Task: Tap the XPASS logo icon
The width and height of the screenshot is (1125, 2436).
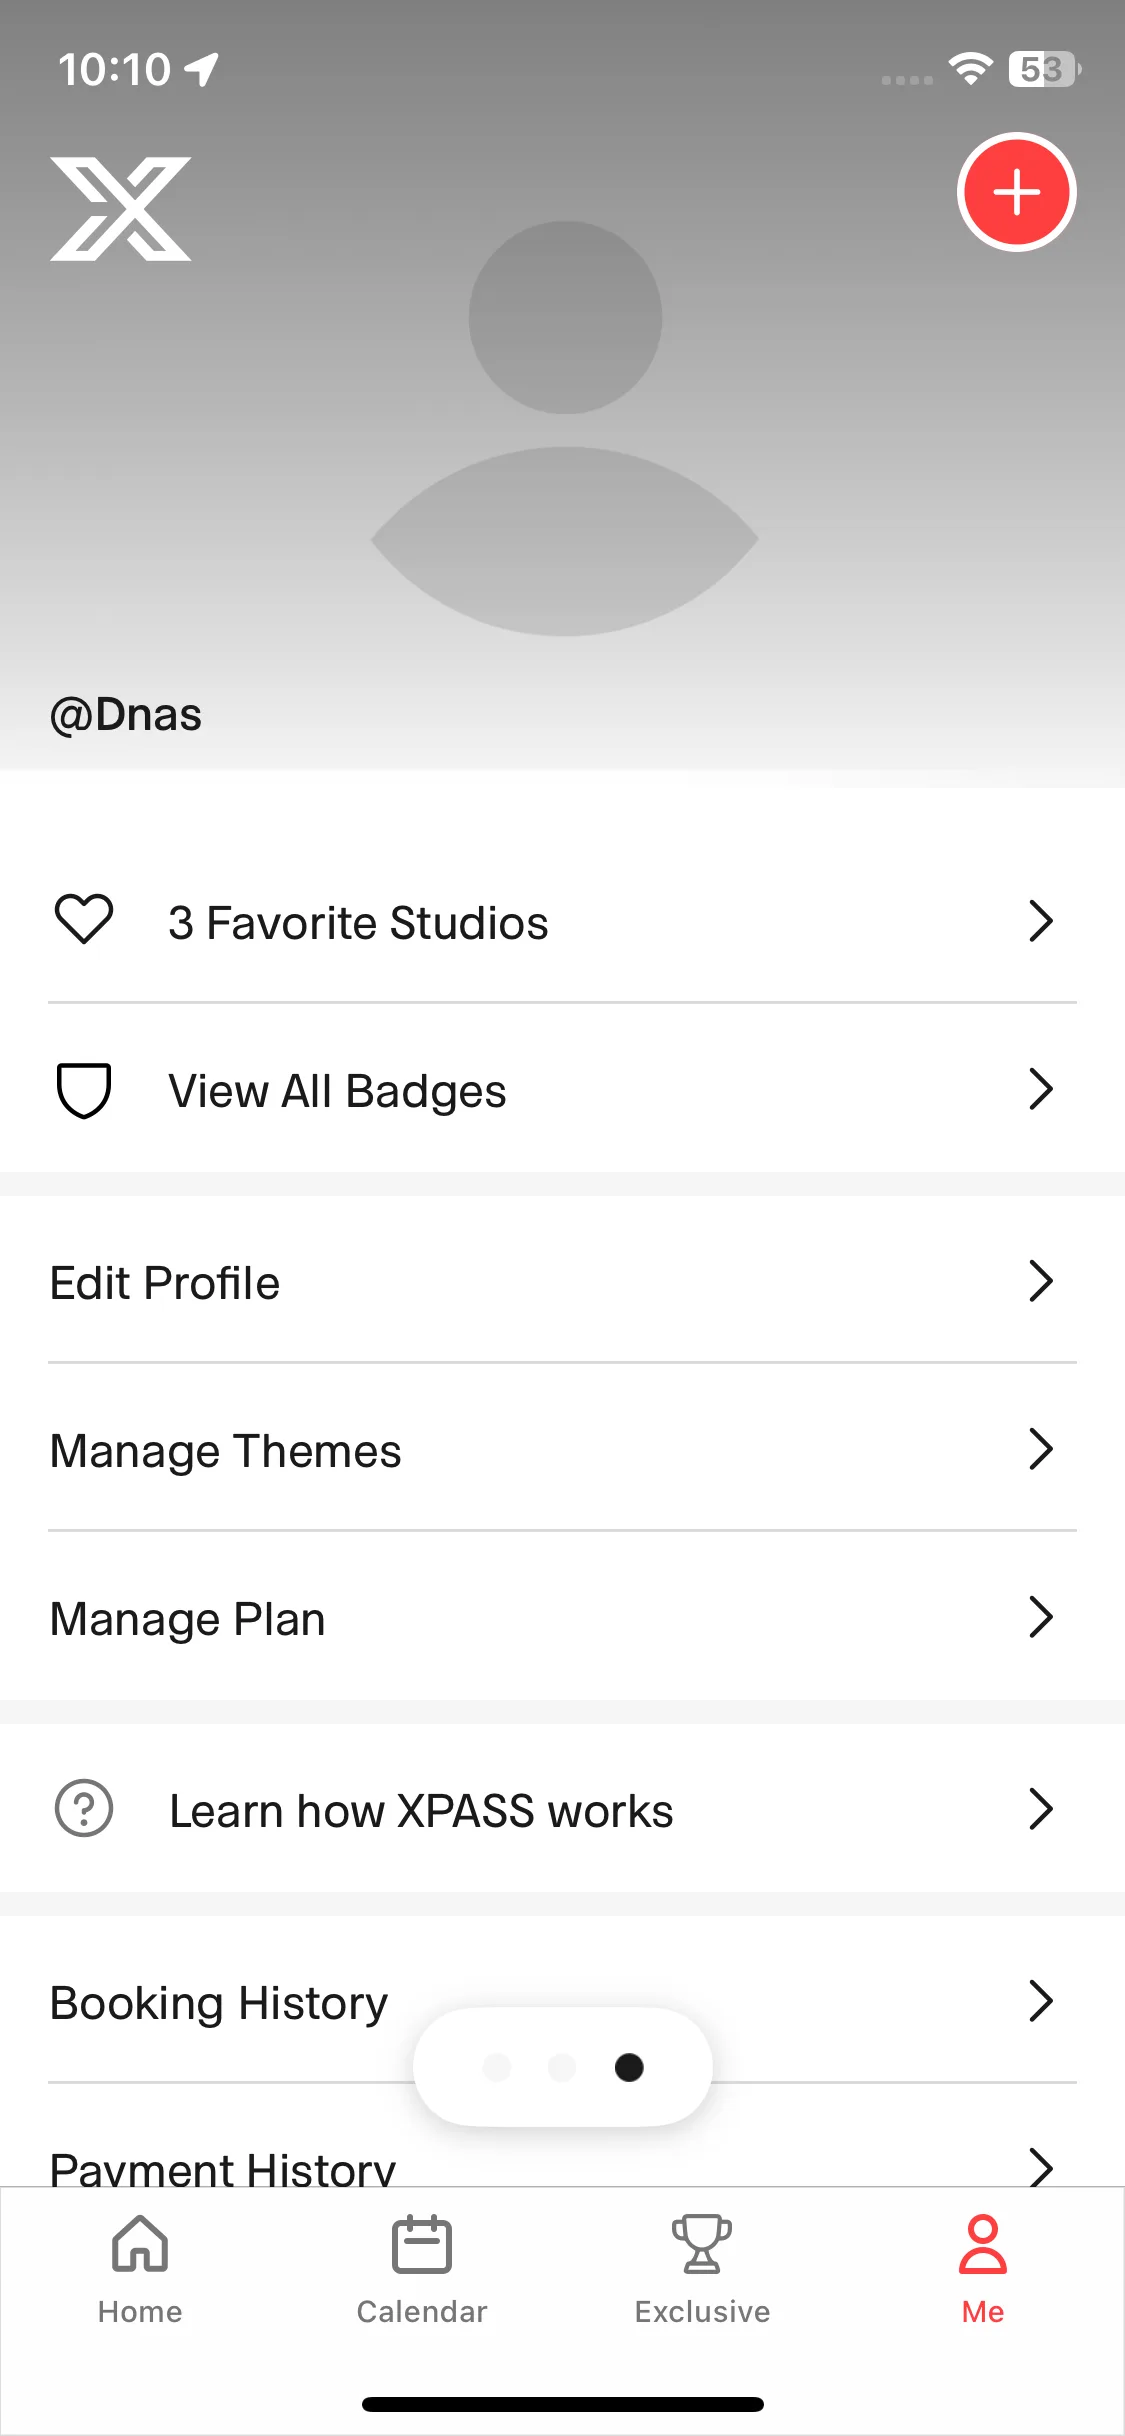Action: [x=121, y=209]
